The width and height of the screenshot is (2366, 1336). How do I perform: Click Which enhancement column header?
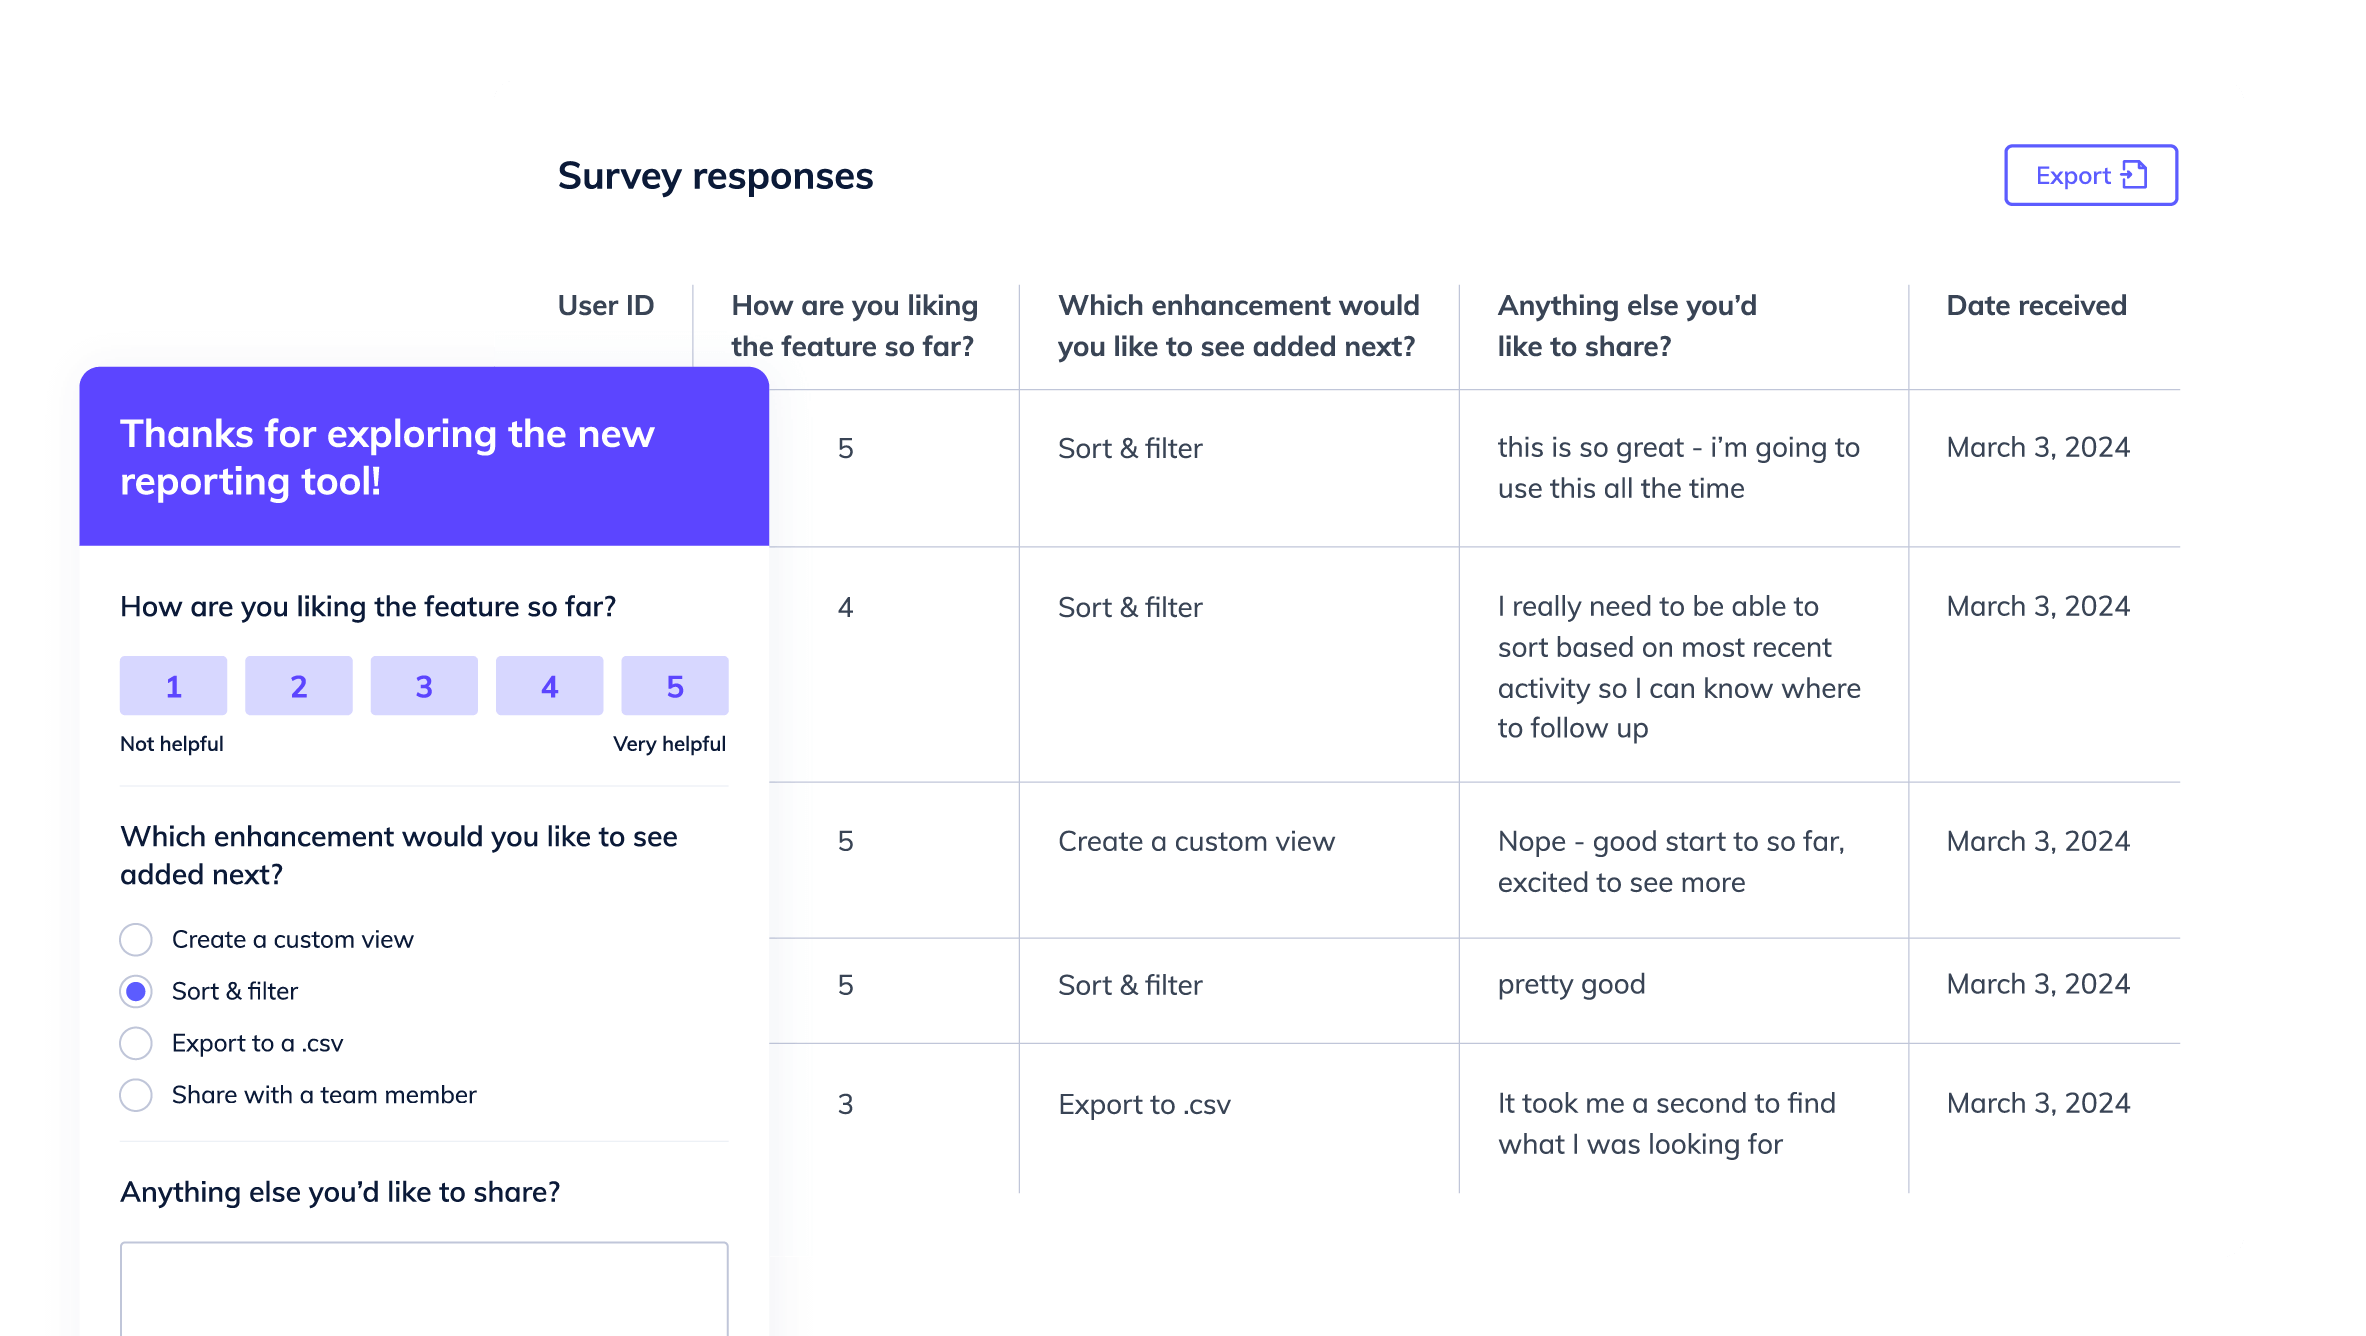pyautogui.click(x=1238, y=326)
